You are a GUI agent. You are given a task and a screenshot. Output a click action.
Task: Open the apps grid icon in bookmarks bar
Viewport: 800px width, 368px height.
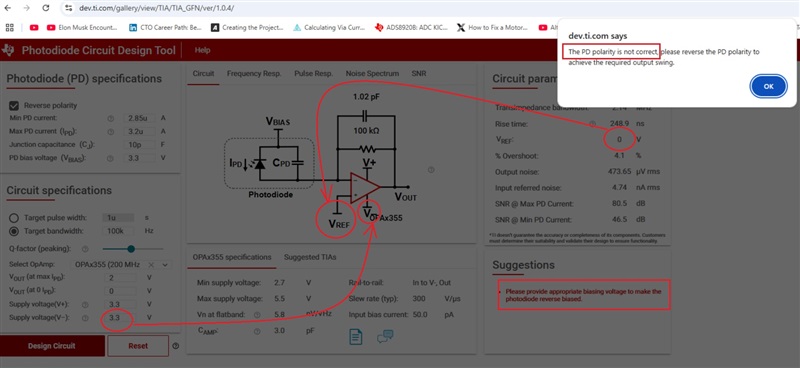[10, 28]
